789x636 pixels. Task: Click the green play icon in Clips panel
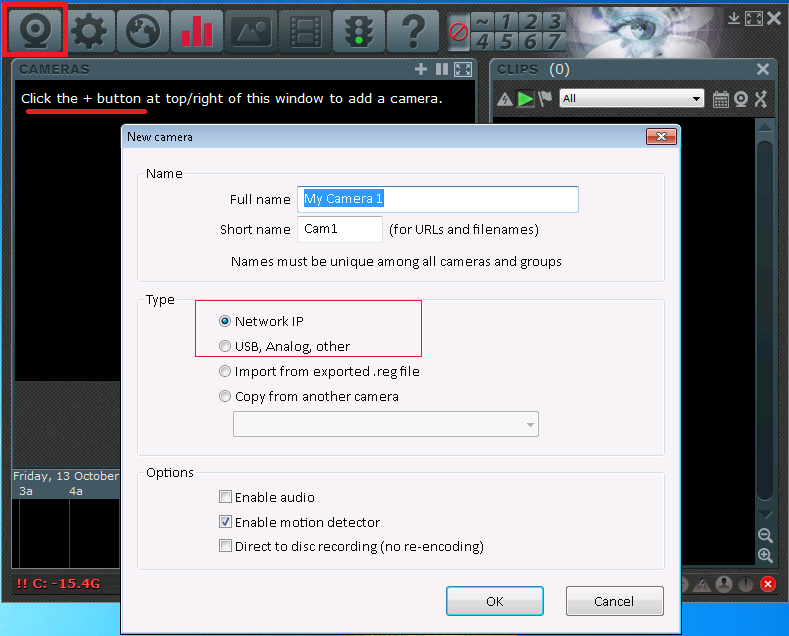(x=525, y=99)
